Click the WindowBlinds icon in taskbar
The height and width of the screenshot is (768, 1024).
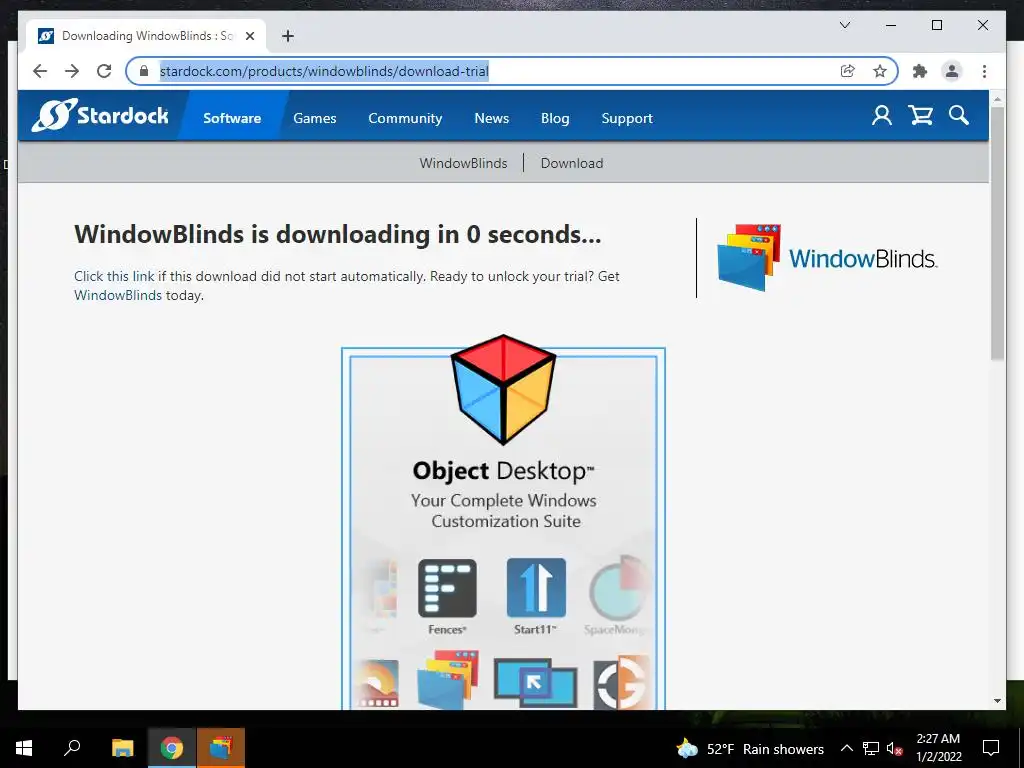pyautogui.click(x=221, y=748)
